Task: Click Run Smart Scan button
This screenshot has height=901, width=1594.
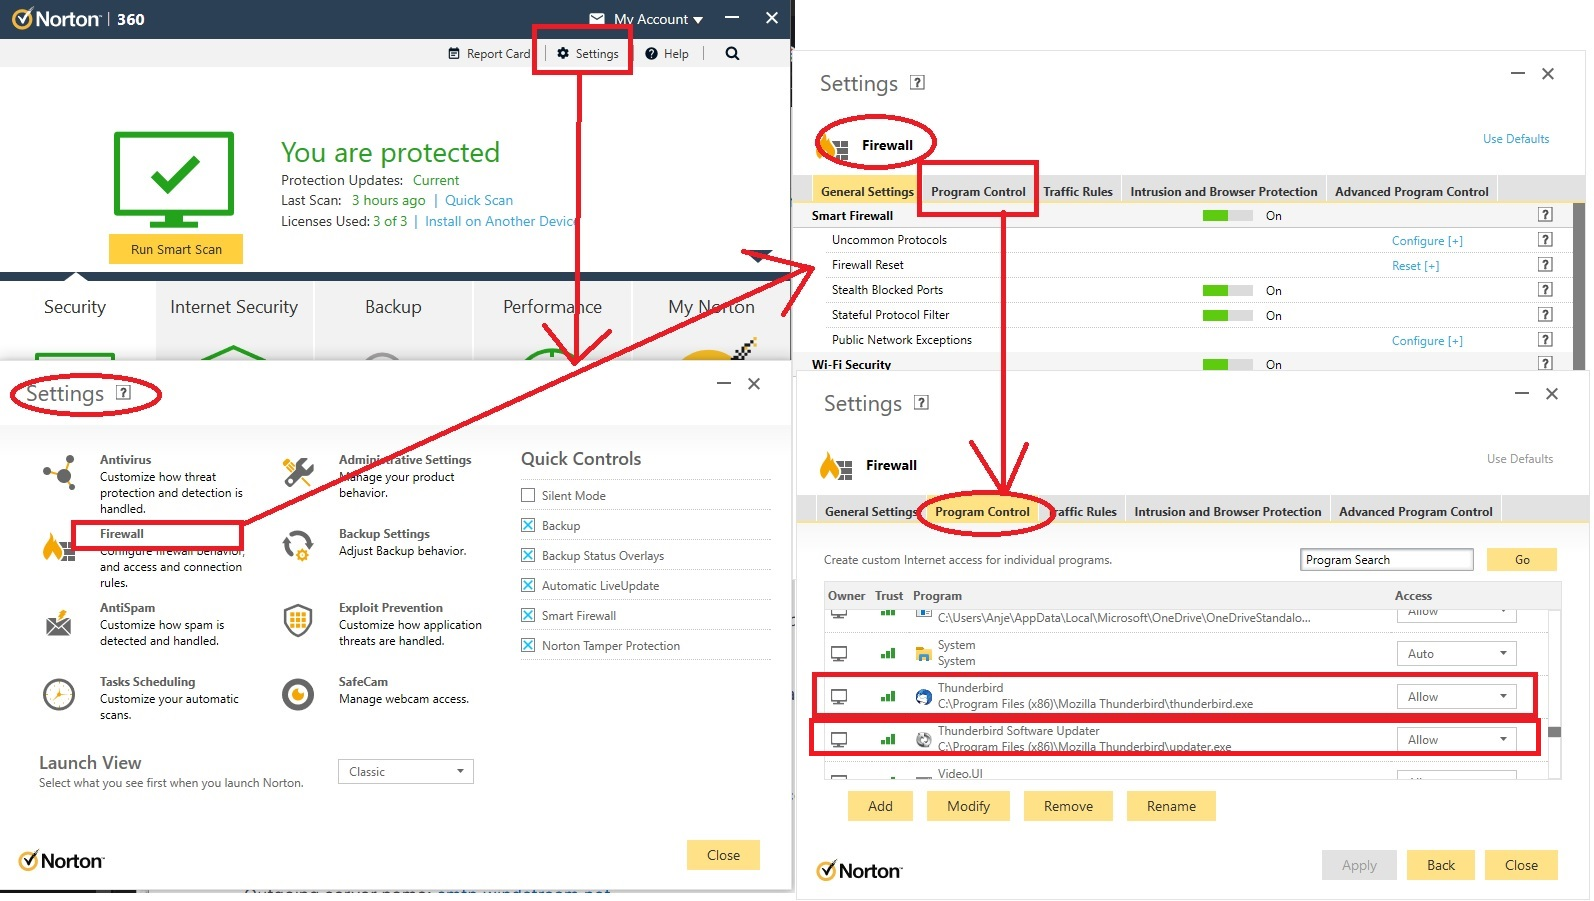Action: [x=176, y=249]
